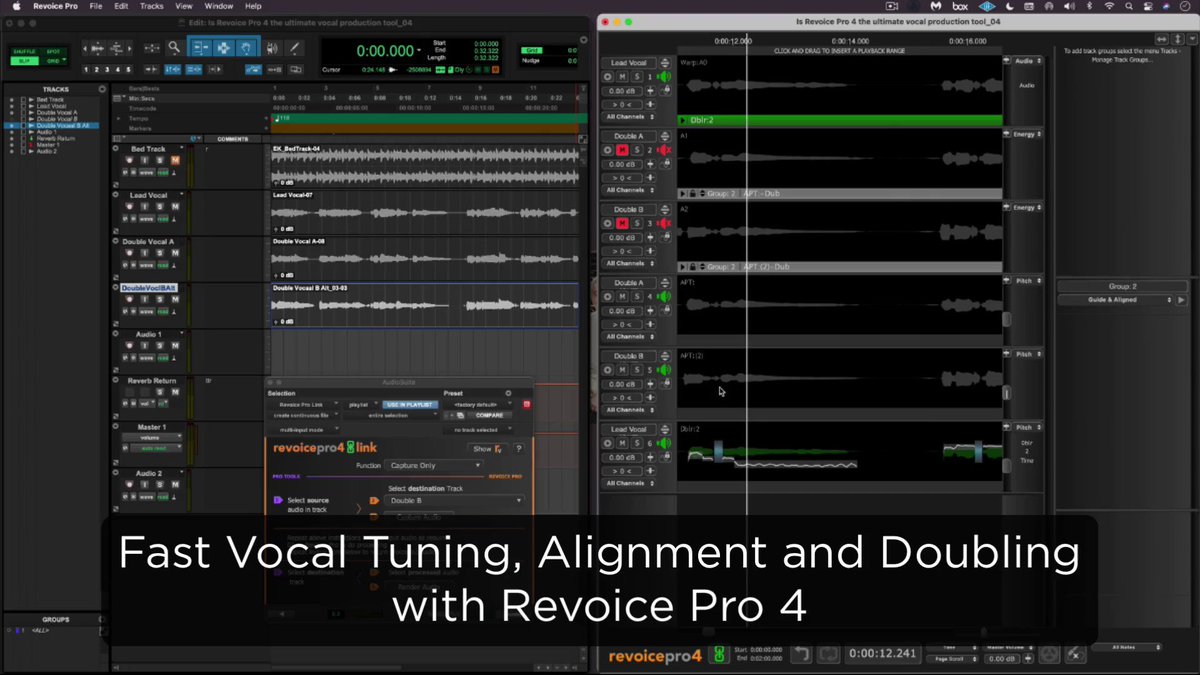Recall zoom preset 1
The height and width of the screenshot is (675, 1200).
(x=88, y=69)
